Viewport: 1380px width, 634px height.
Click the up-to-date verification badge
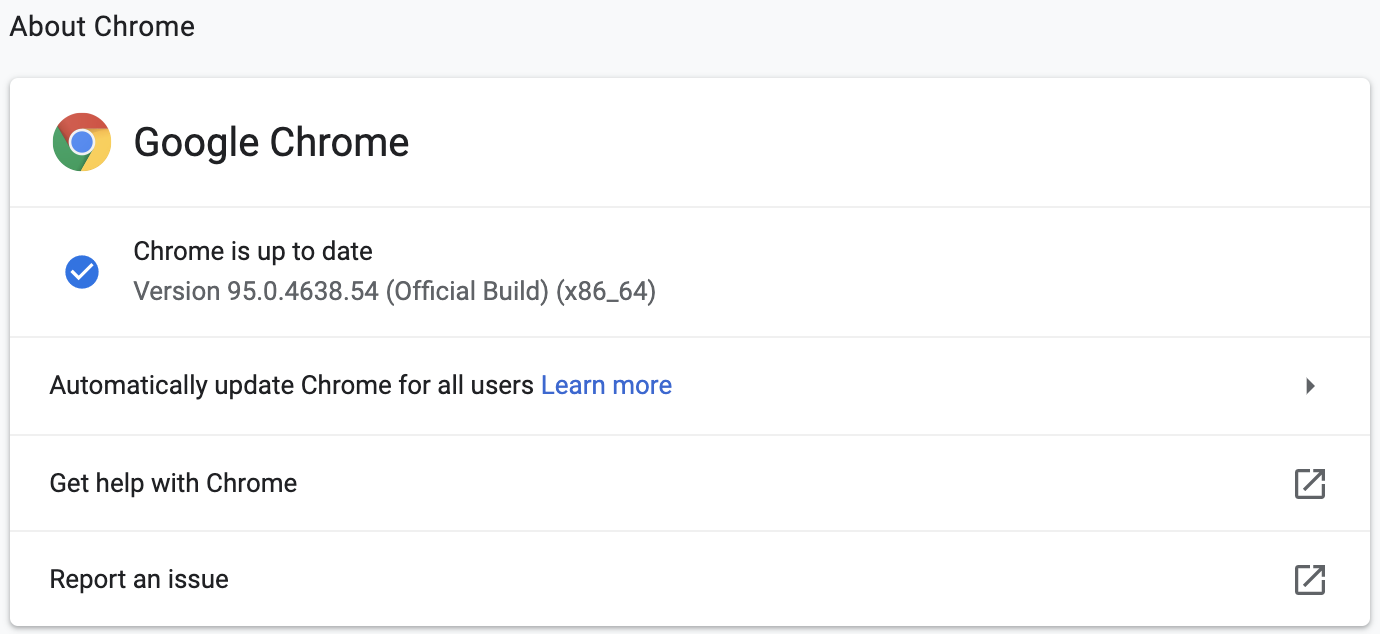[x=82, y=271]
